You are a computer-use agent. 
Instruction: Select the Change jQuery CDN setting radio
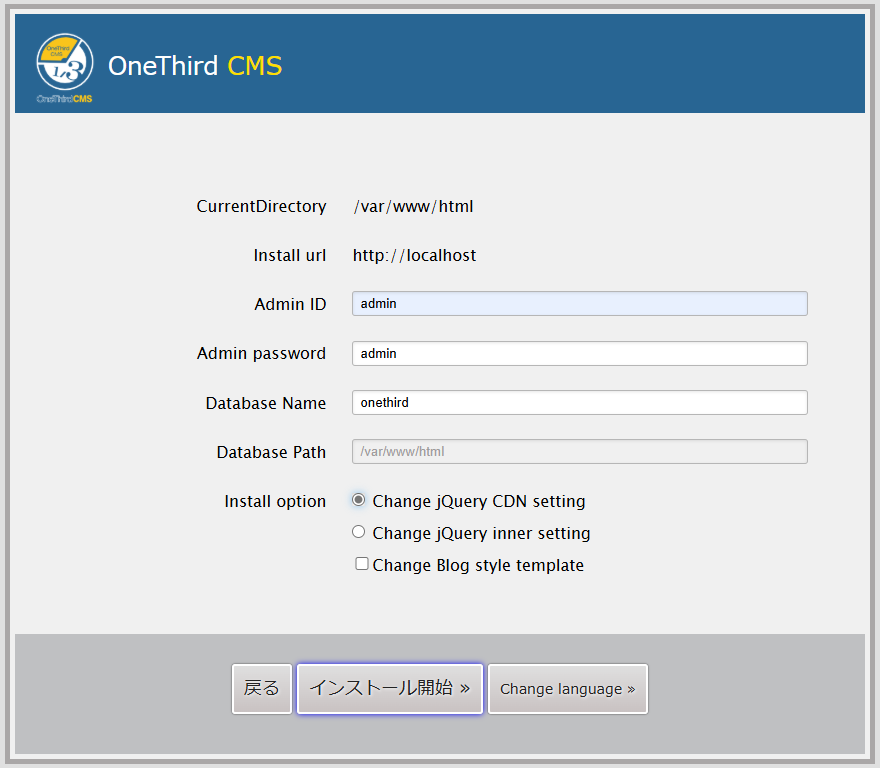click(x=359, y=500)
